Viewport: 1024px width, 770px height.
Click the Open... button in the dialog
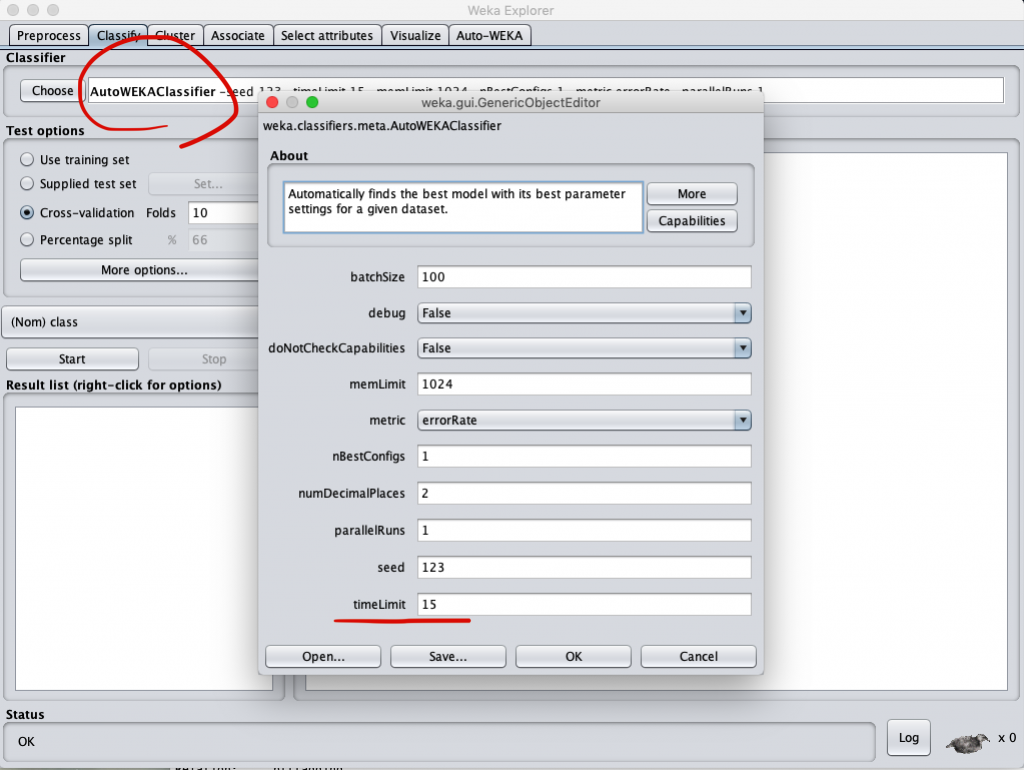click(x=323, y=656)
